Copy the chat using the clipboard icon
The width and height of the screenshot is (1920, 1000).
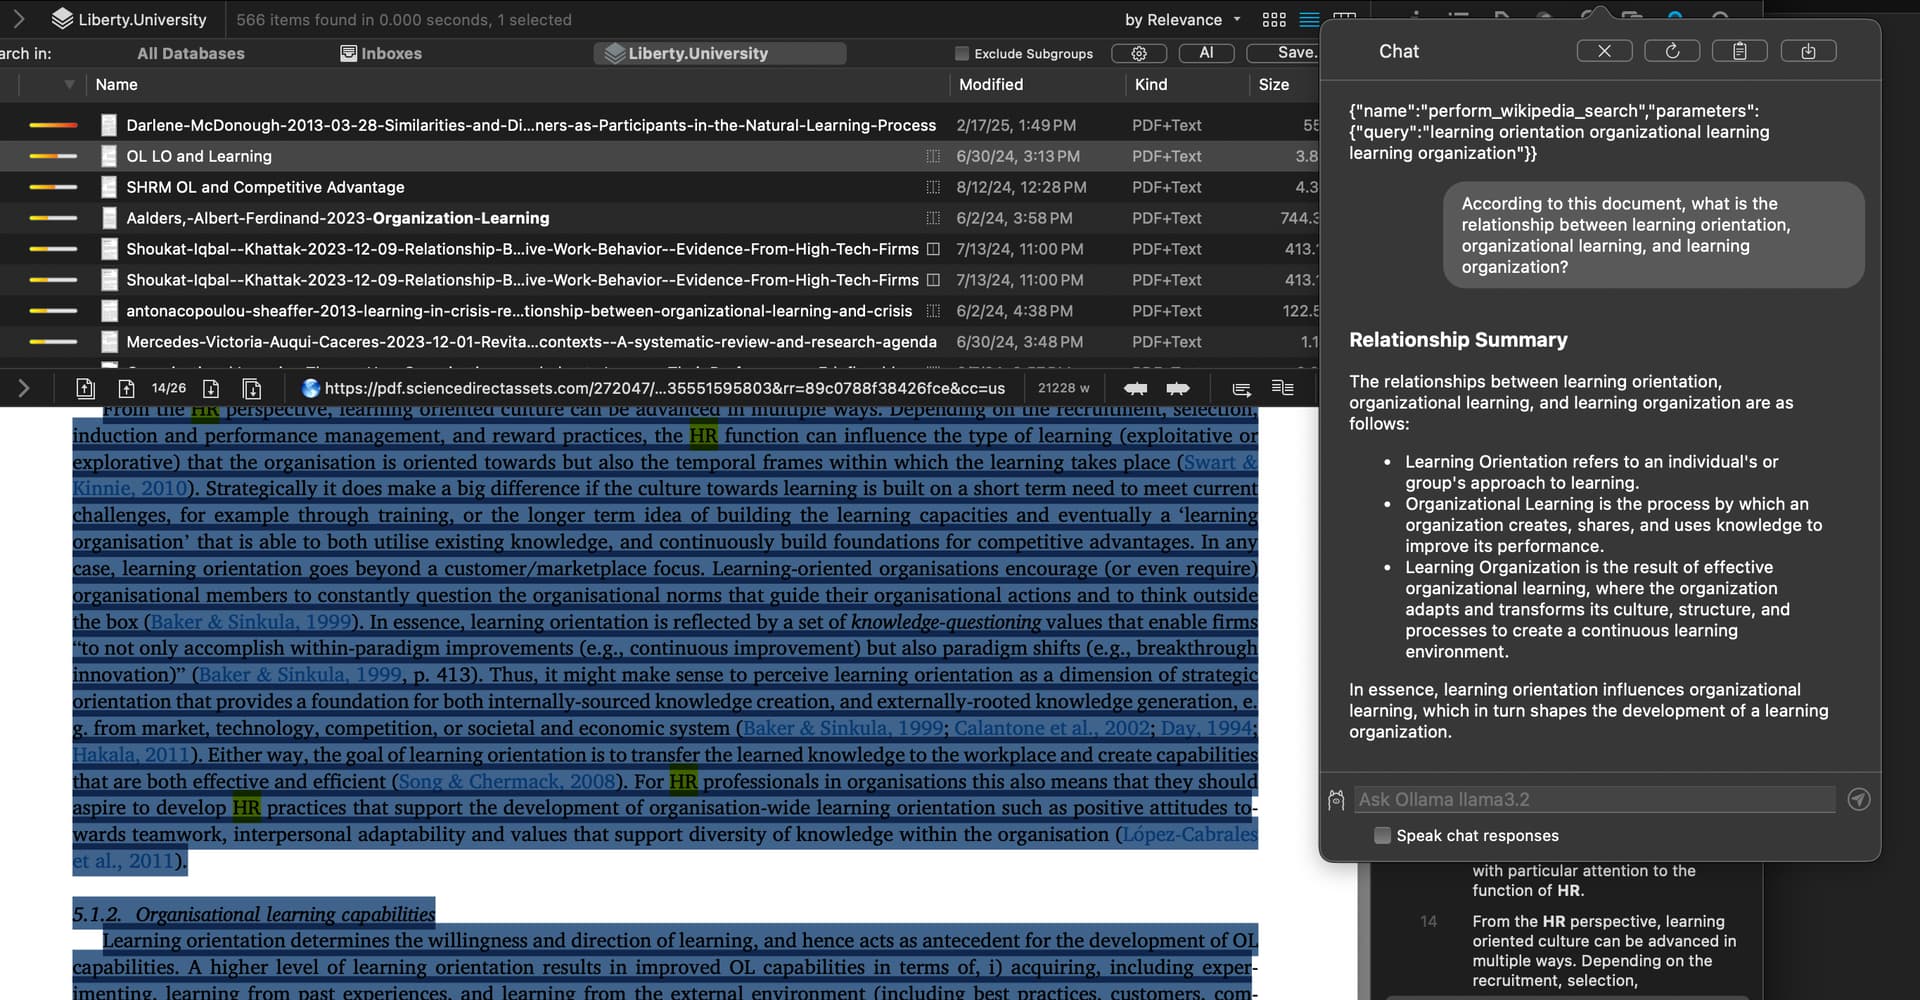(1739, 51)
